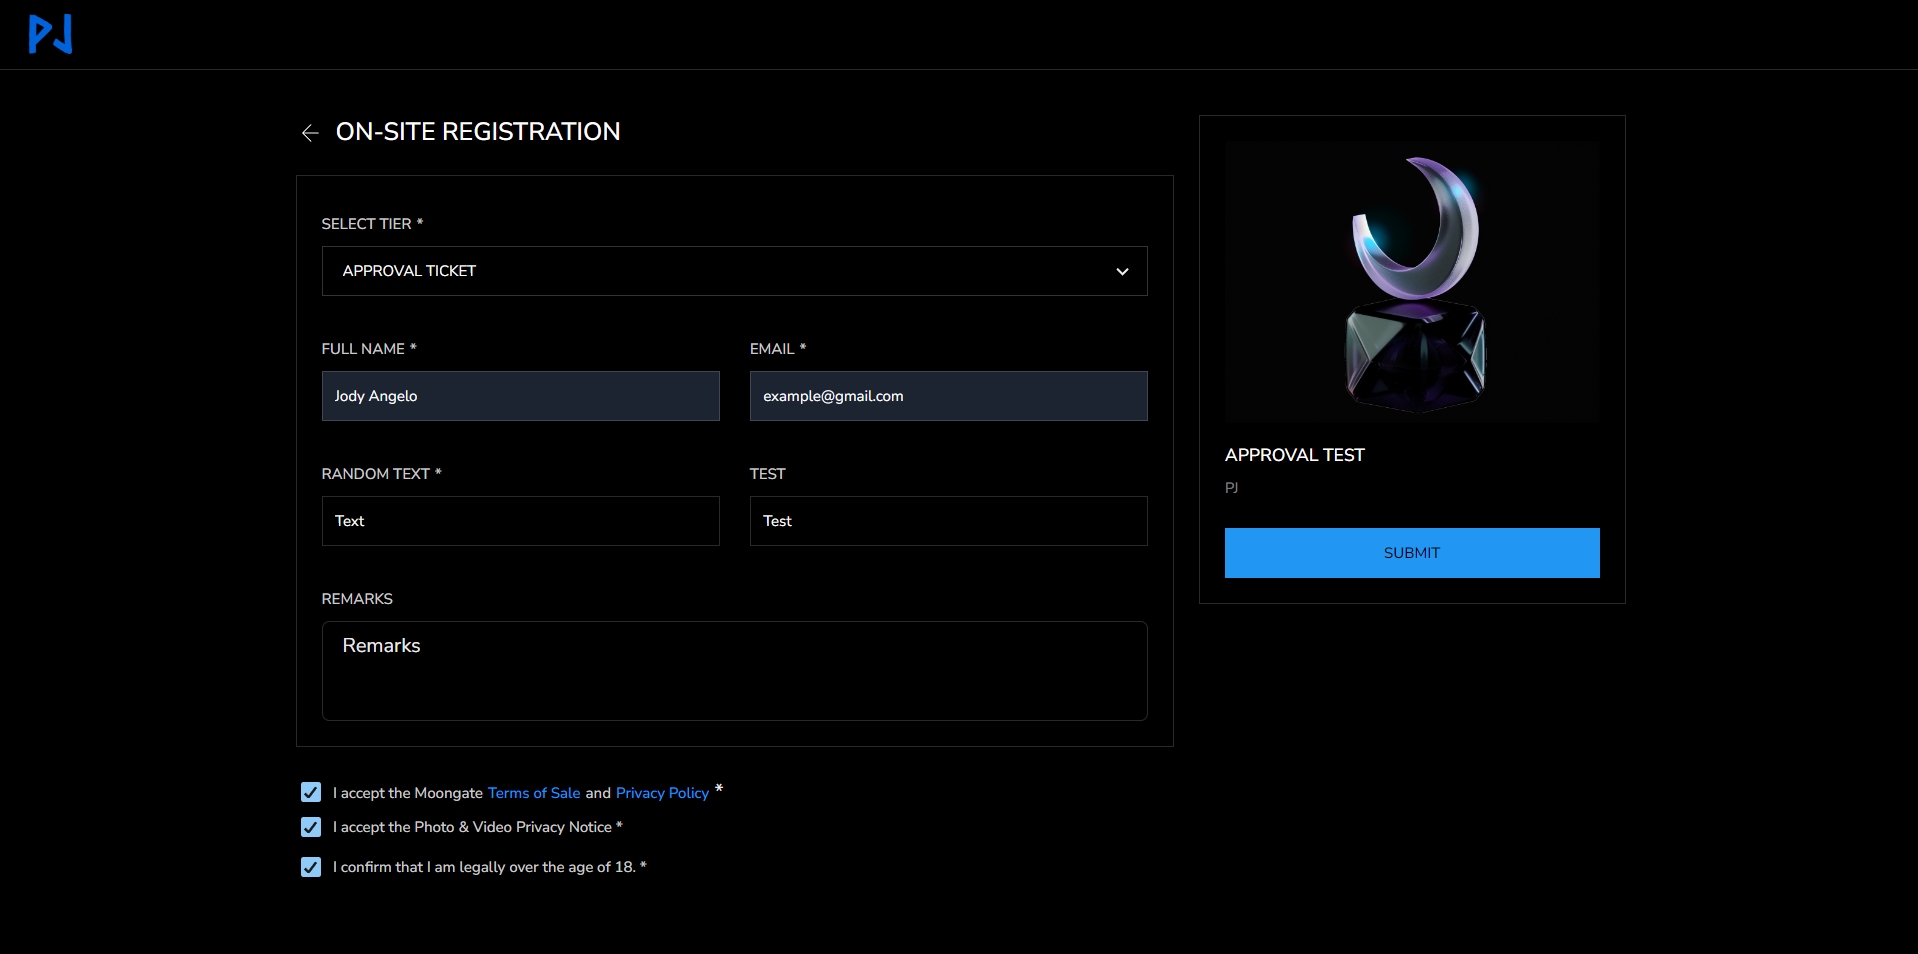
Task: Click the On-Site Registration heading
Action: click(x=477, y=132)
